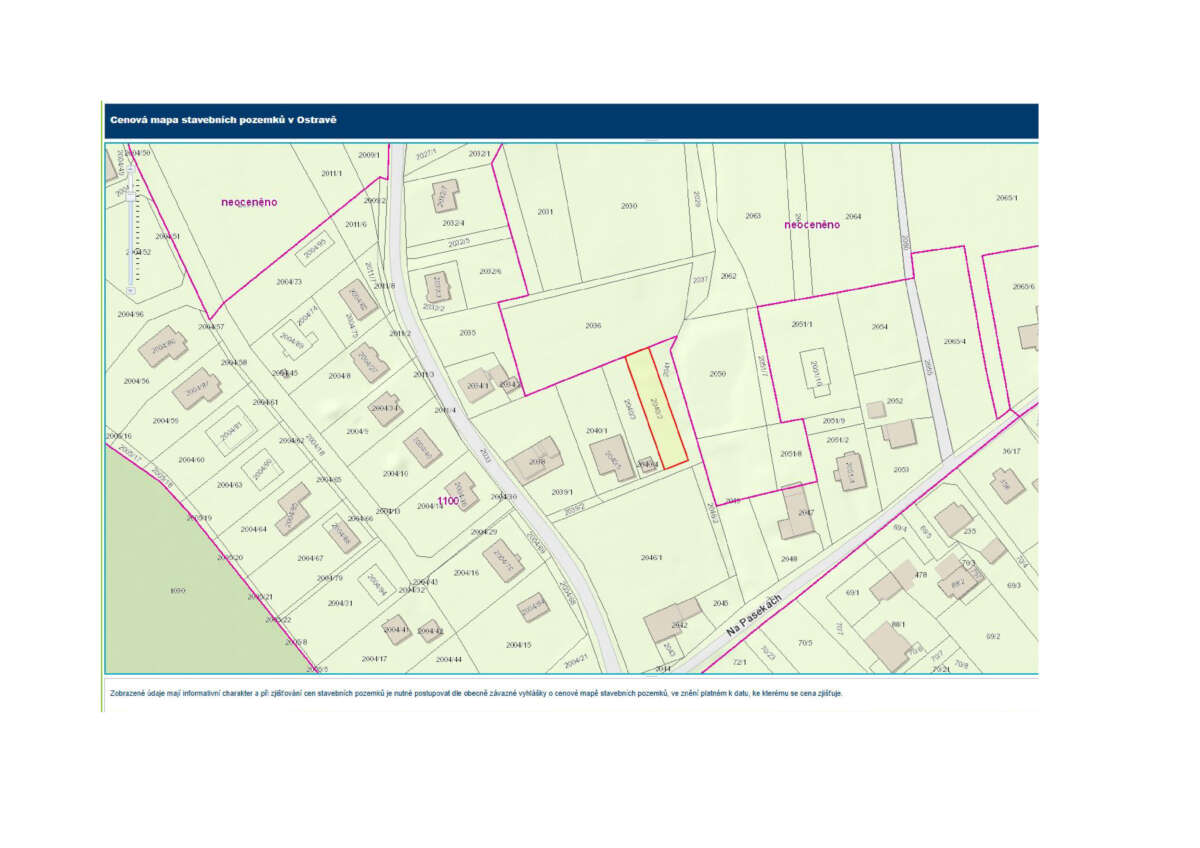The width and height of the screenshot is (1200, 848).
Task: Select parcel 2065/1 on the map
Action: pos(1007,198)
